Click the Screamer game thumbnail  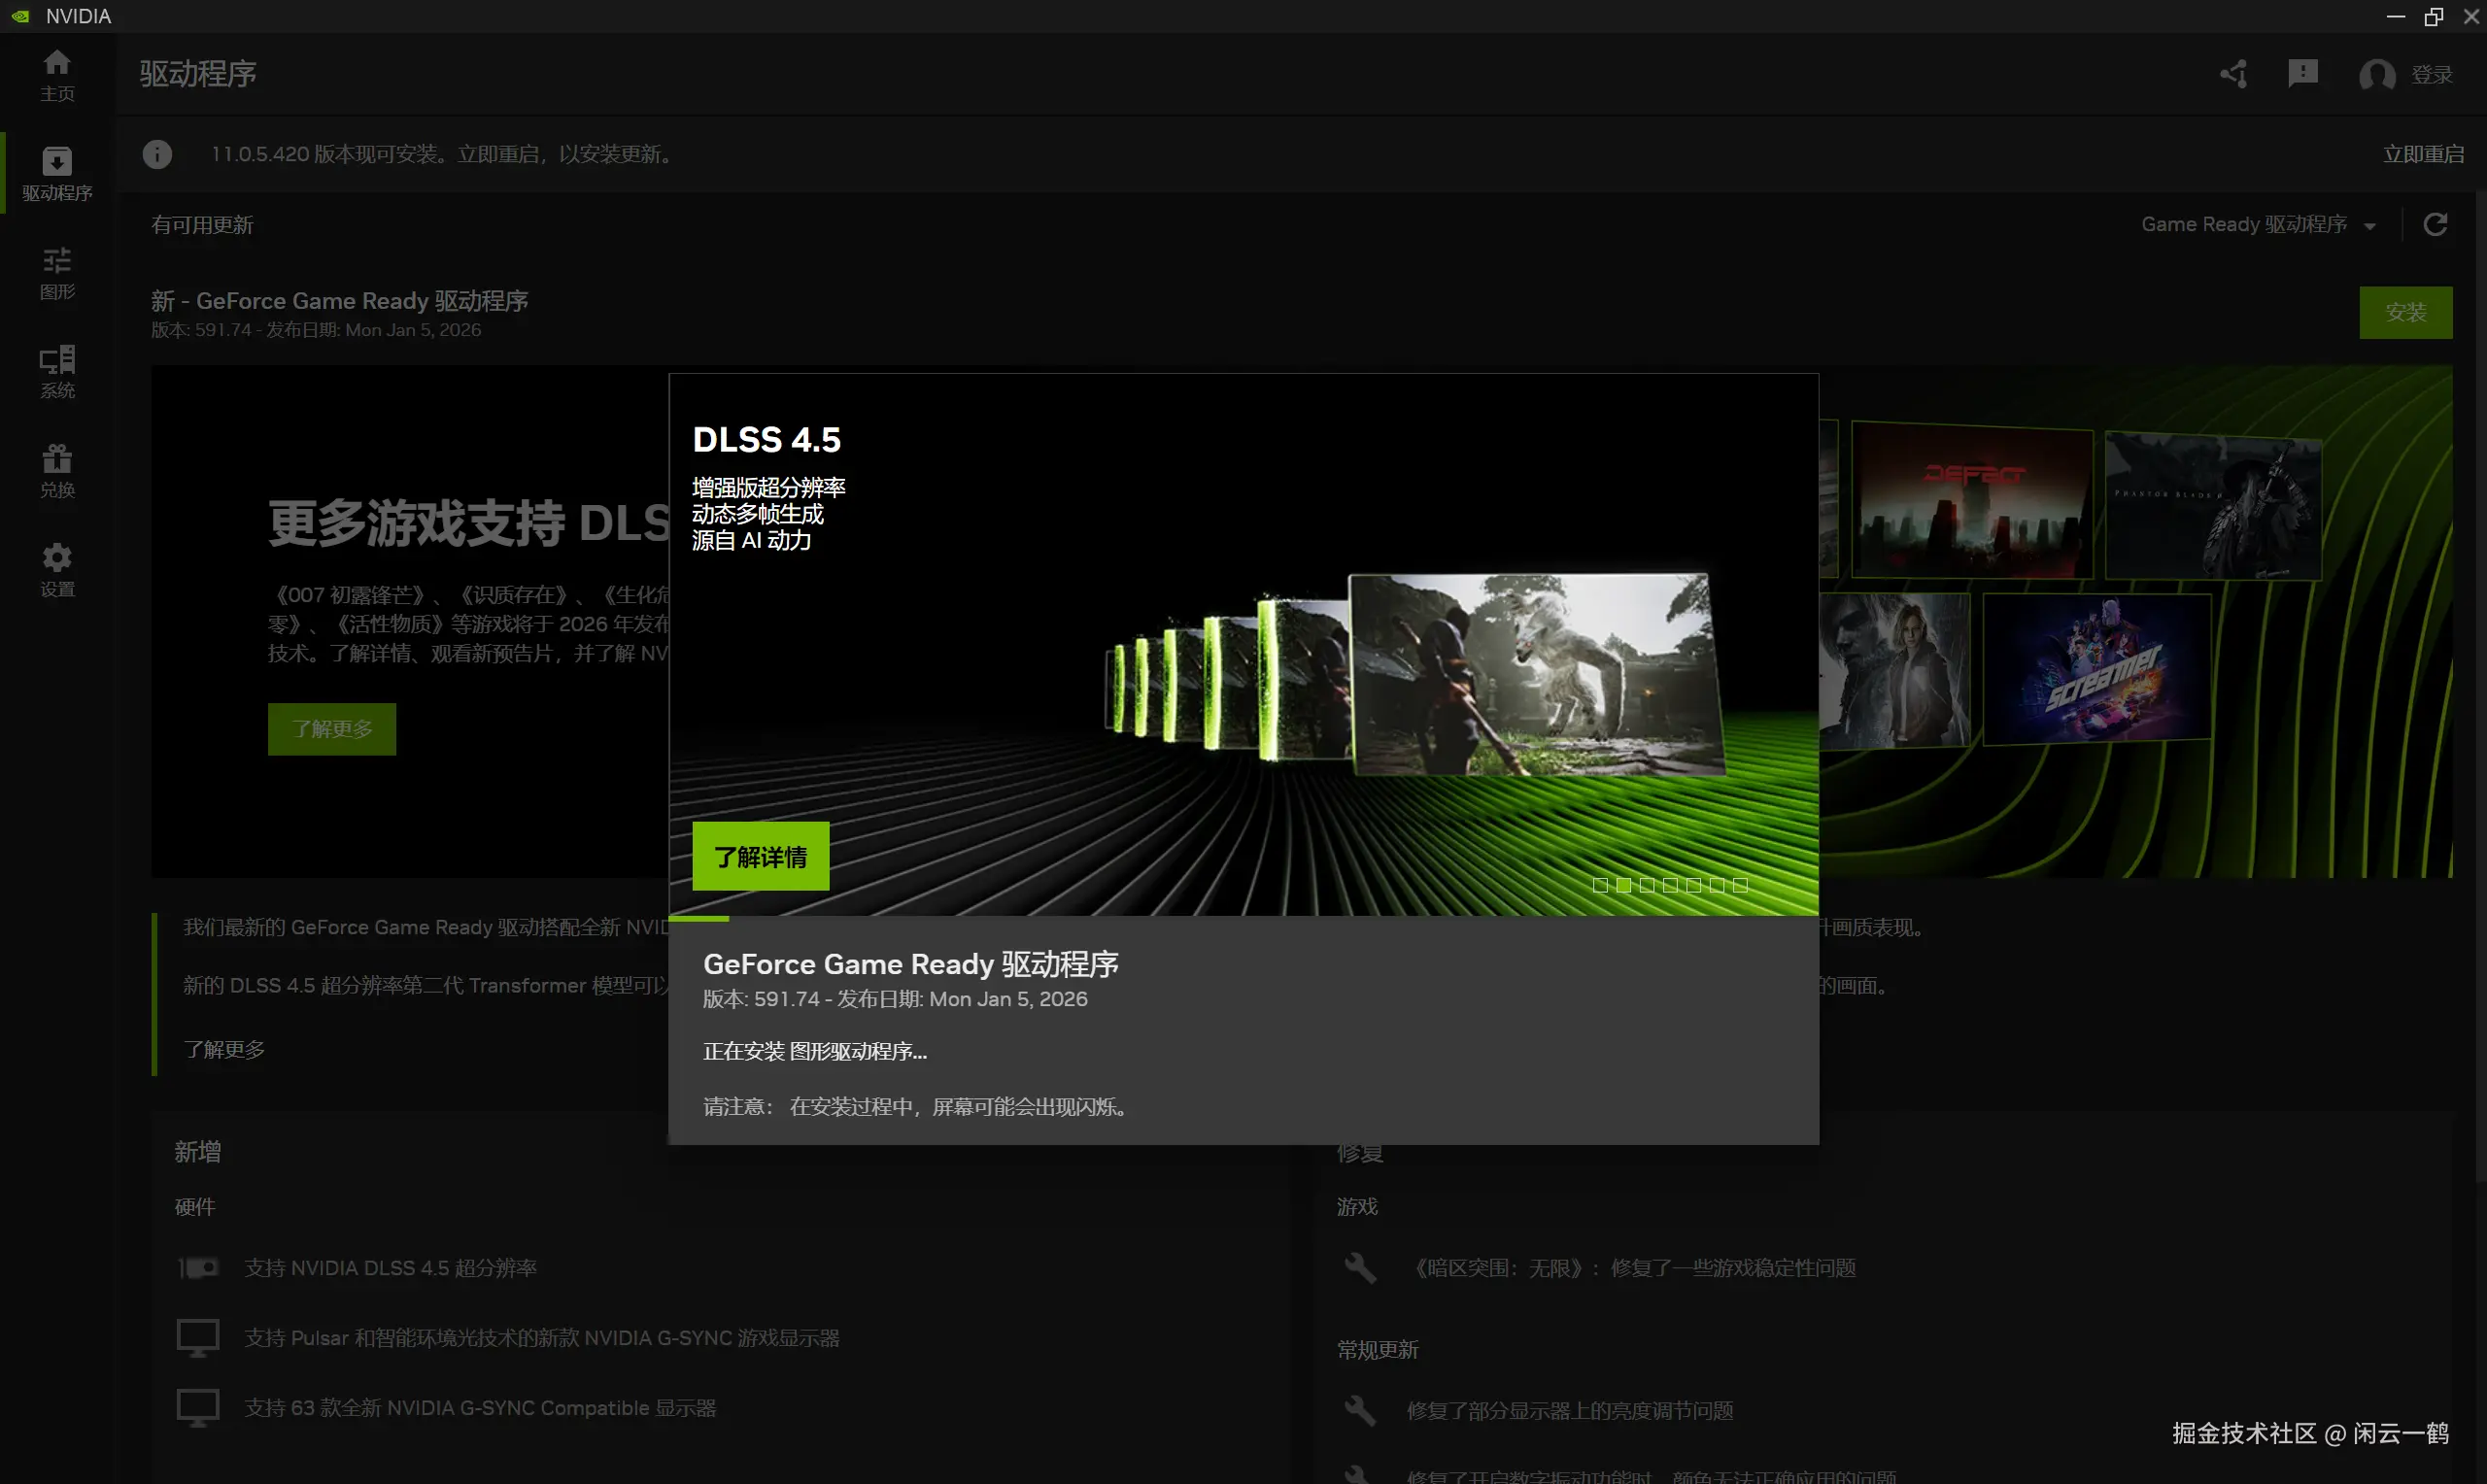[2096, 668]
